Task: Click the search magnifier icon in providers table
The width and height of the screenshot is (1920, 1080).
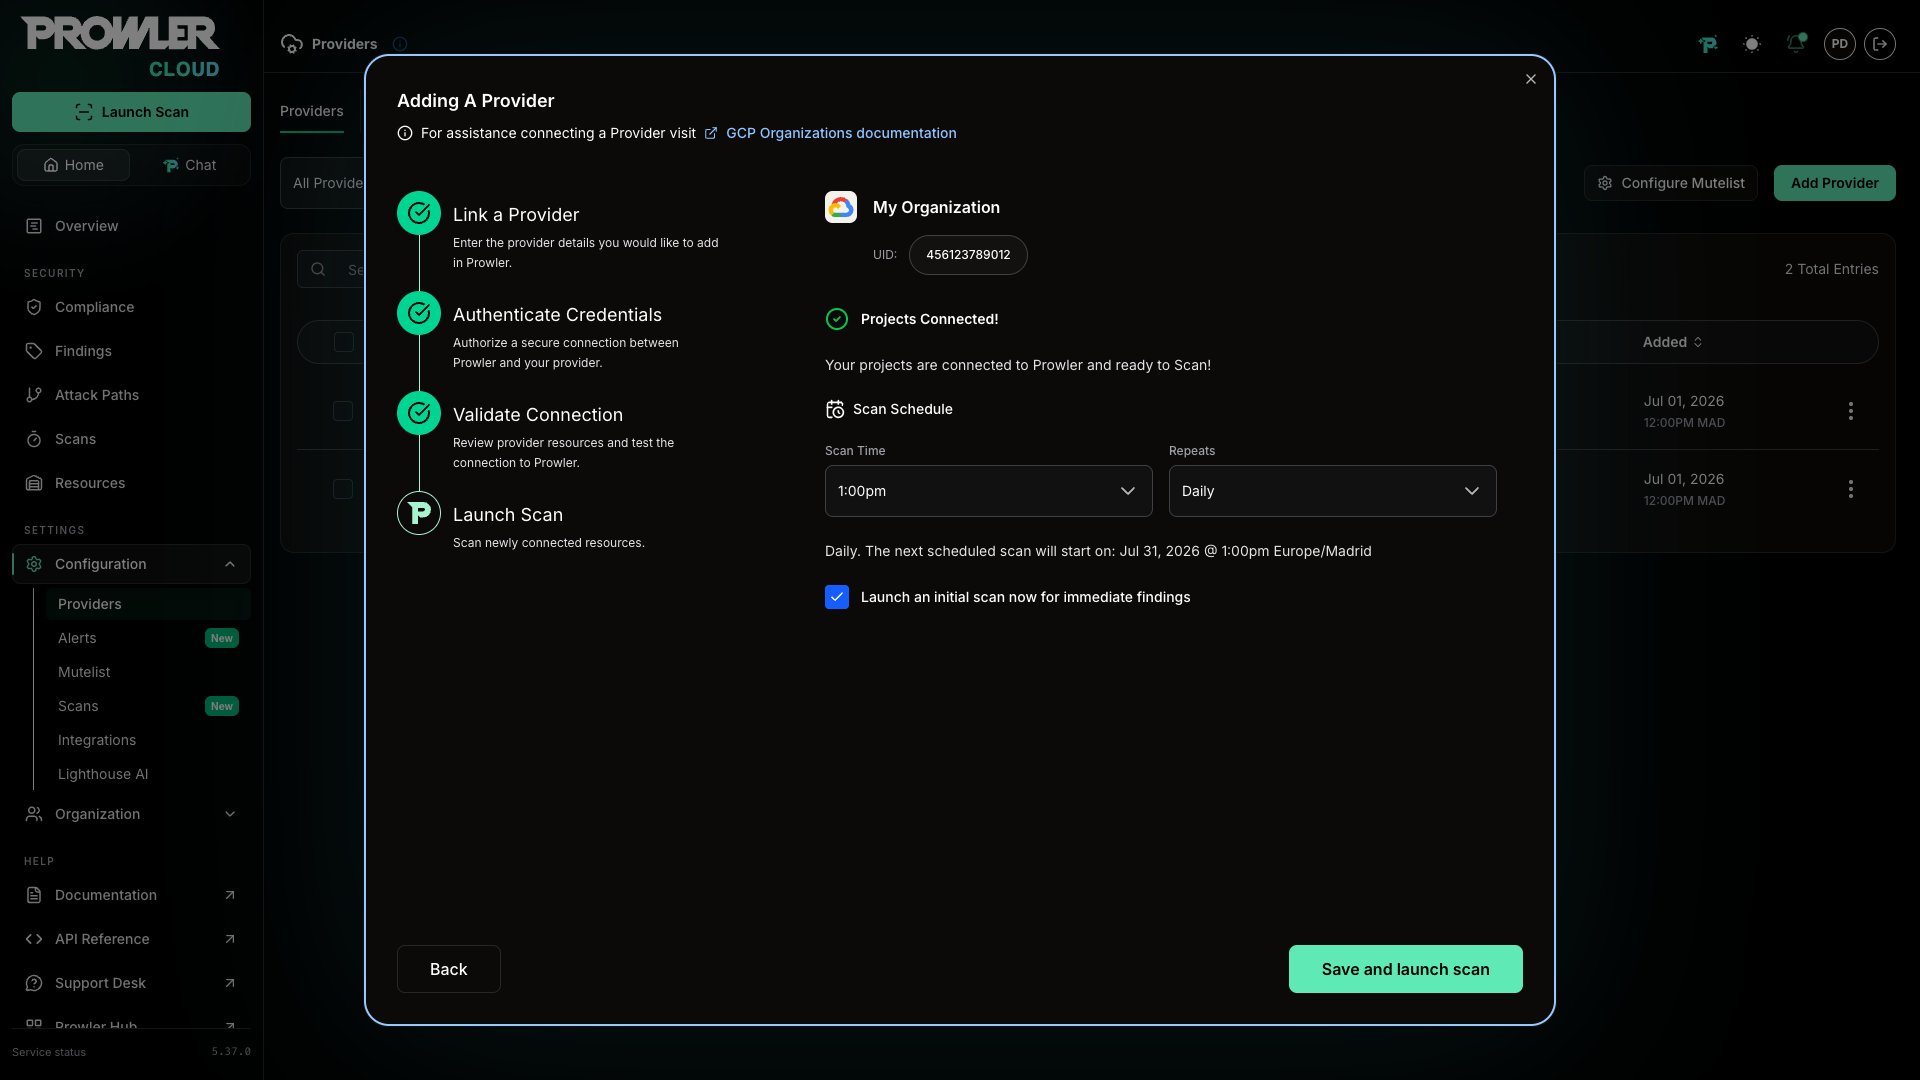Action: 318,269
